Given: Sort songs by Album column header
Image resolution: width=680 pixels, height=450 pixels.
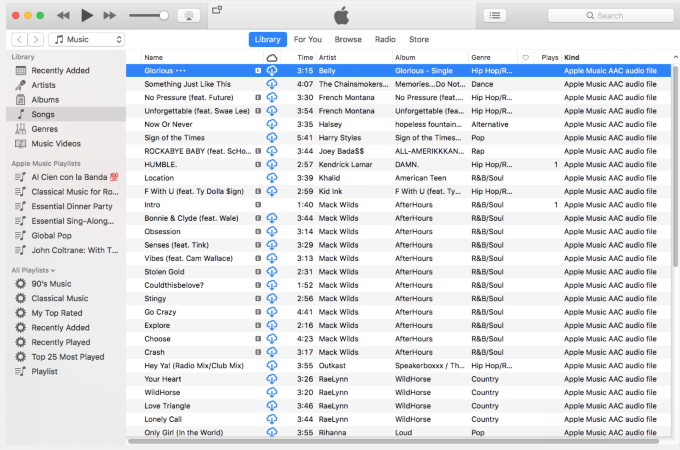Looking at the screenshot, I should pyautogui.click(x=430, y=58).
